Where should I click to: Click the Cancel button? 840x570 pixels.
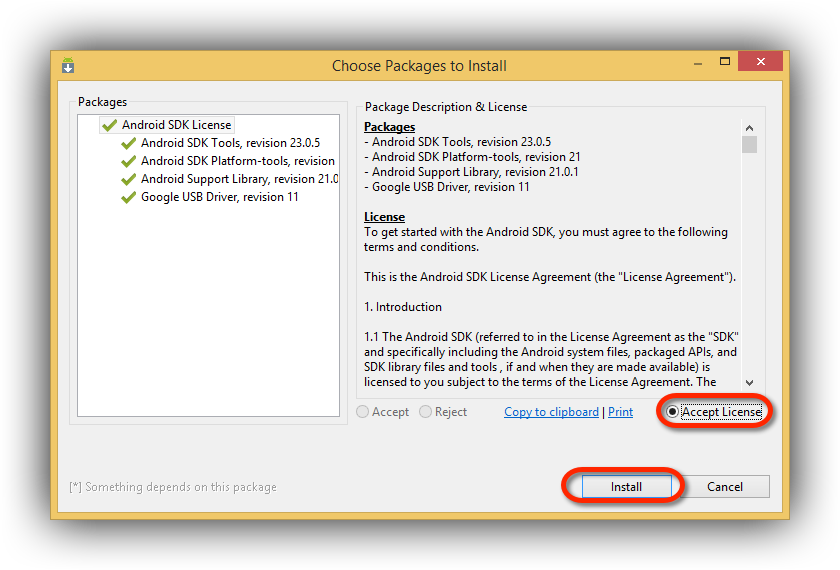pos(725,486)
